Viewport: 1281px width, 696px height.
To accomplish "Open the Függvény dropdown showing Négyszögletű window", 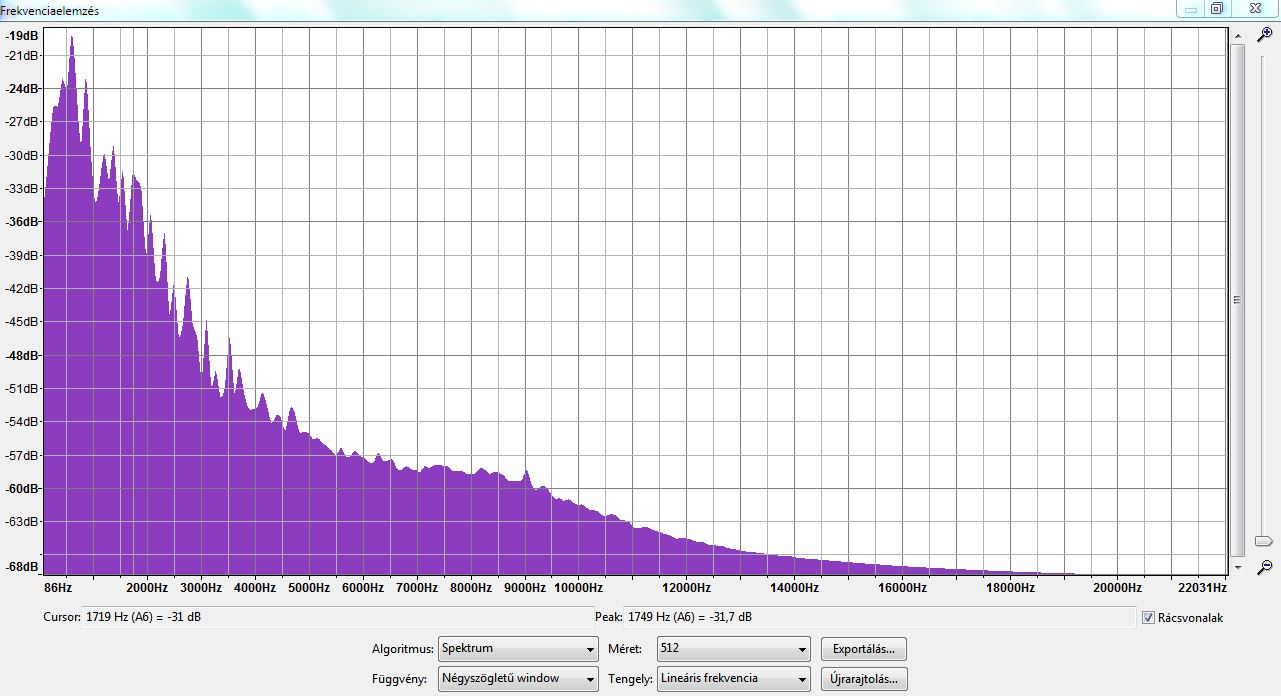I will 518,679.
